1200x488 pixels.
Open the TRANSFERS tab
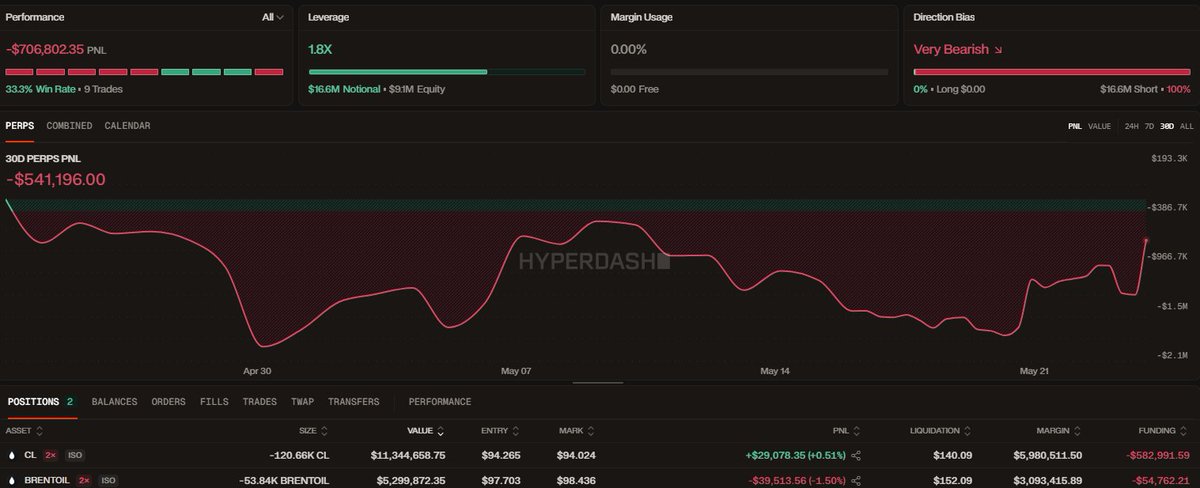pos(353,402)
